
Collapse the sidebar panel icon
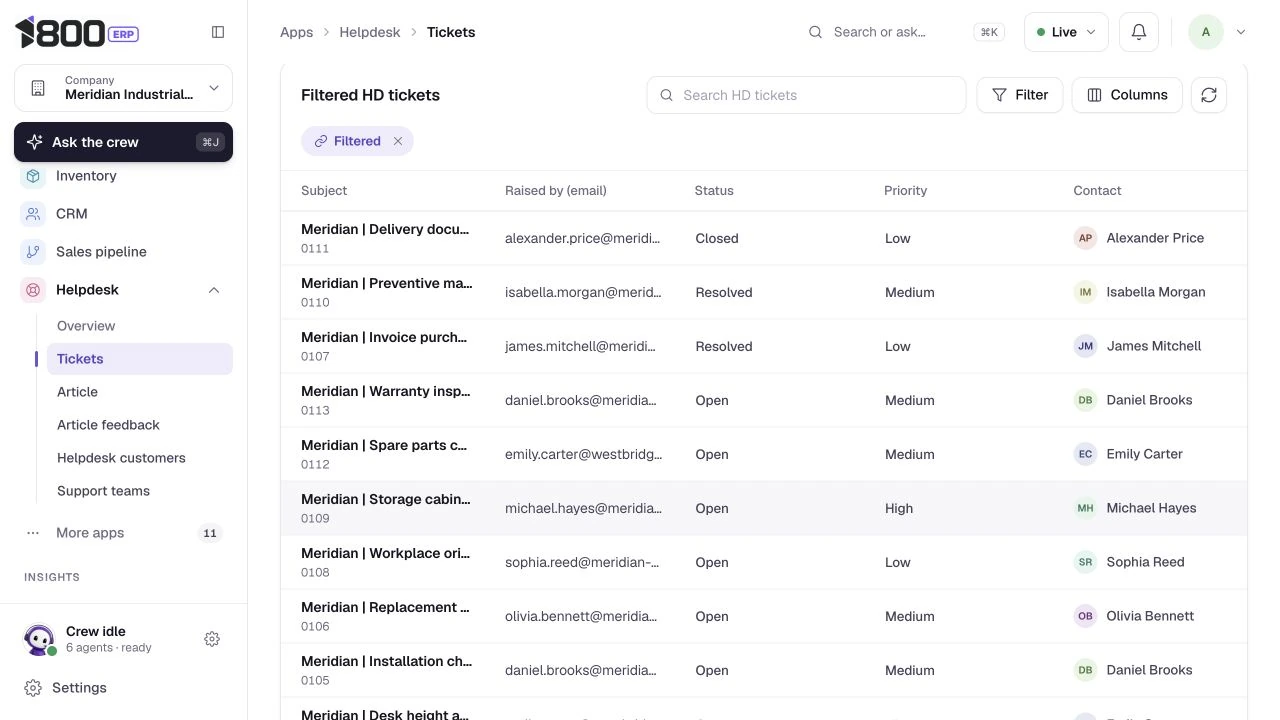coord(218,32)
